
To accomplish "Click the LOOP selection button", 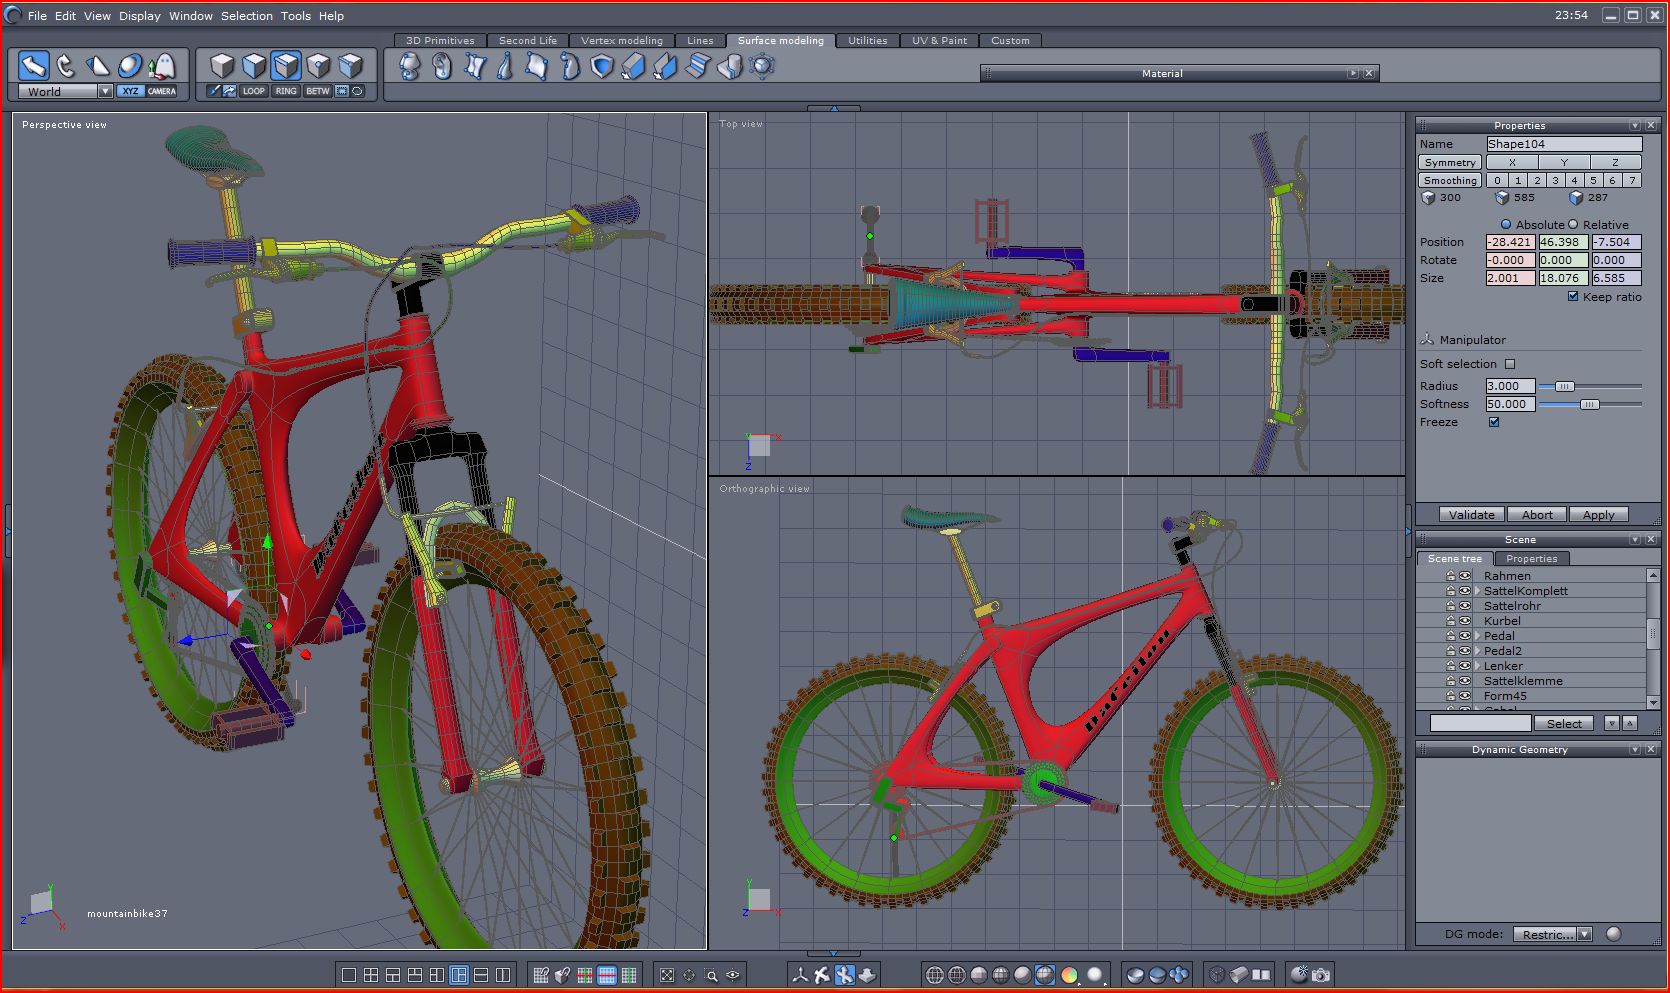I will [254, 91].
